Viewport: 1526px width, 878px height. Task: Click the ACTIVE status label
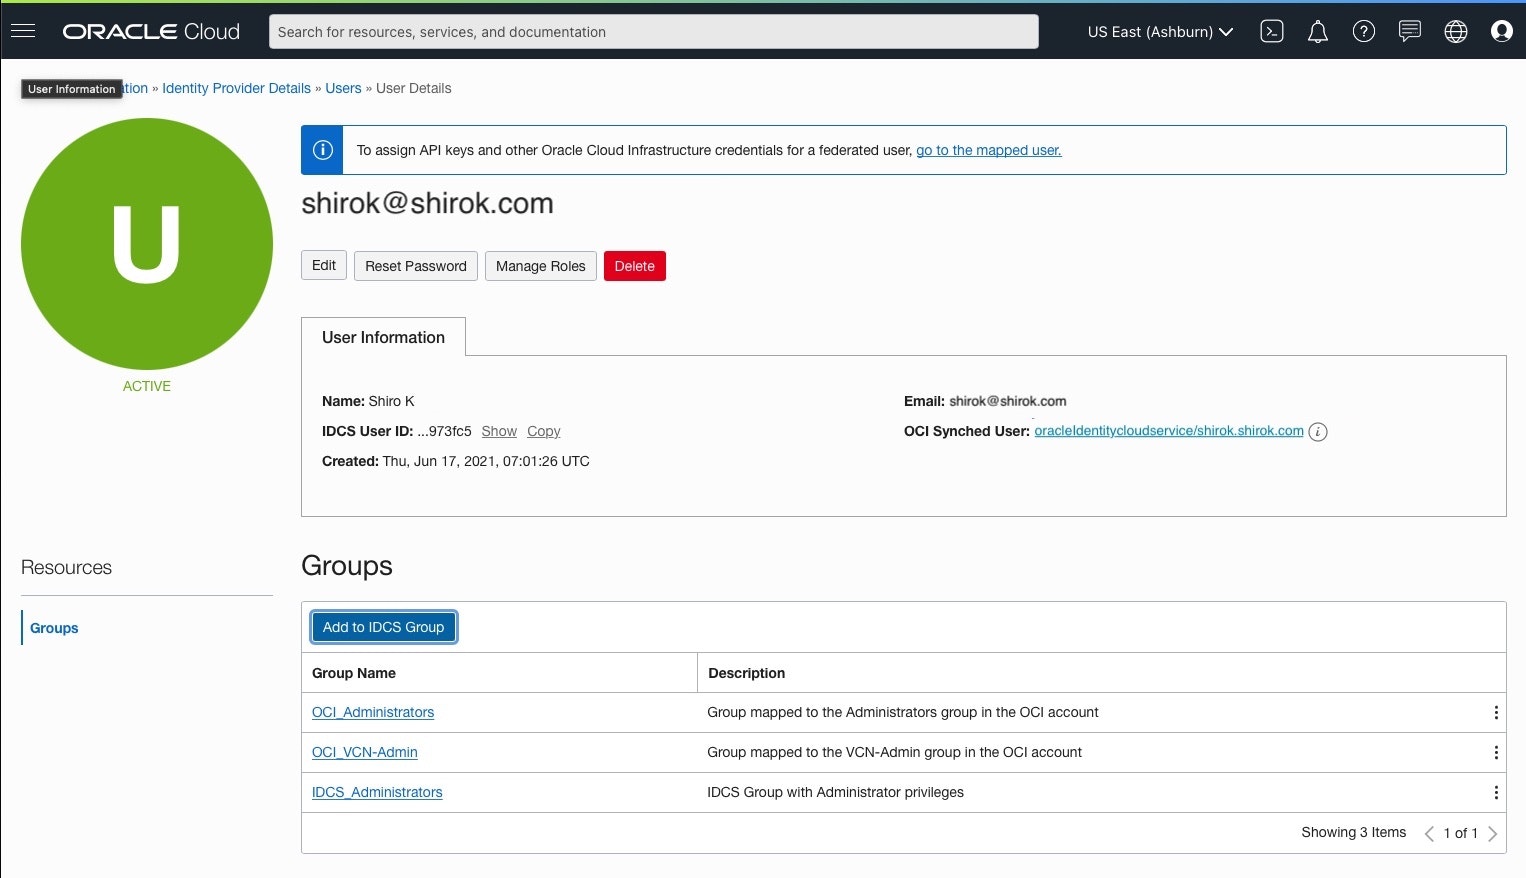147,386
